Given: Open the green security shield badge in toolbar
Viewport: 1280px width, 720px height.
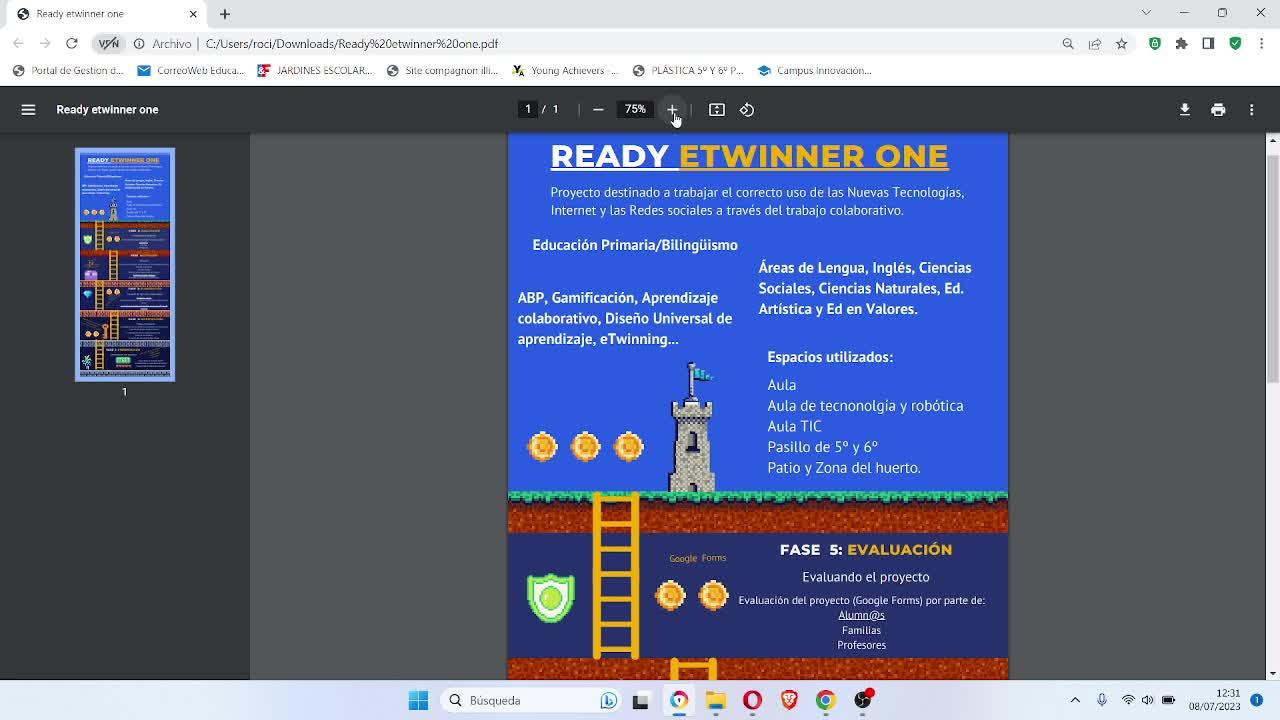Looking at the screenshot, I should 1235,44.
